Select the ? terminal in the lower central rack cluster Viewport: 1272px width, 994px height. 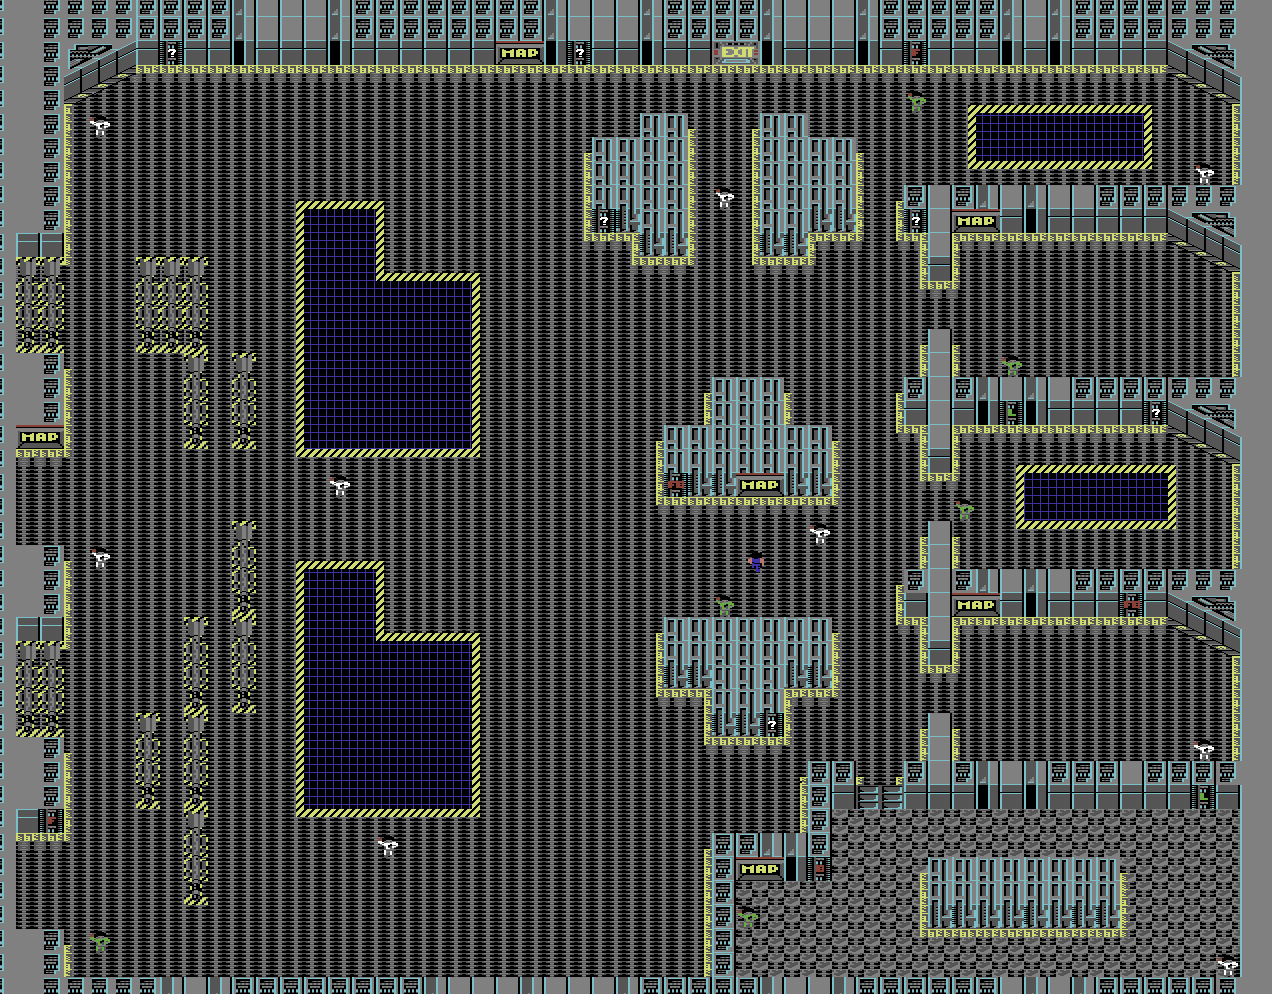tap(772, 724)
